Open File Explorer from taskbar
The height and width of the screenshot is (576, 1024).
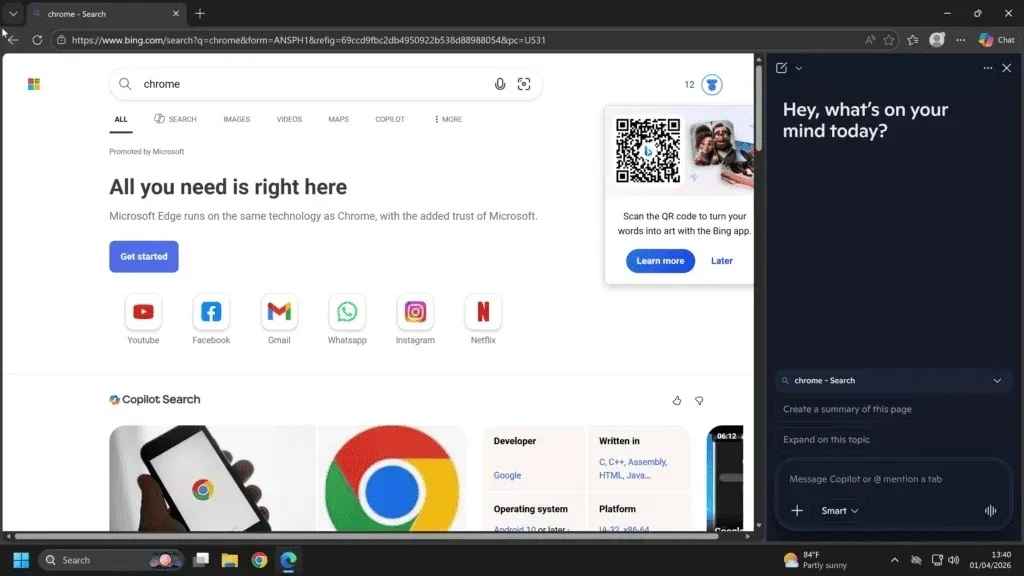(x=229, y=560)
